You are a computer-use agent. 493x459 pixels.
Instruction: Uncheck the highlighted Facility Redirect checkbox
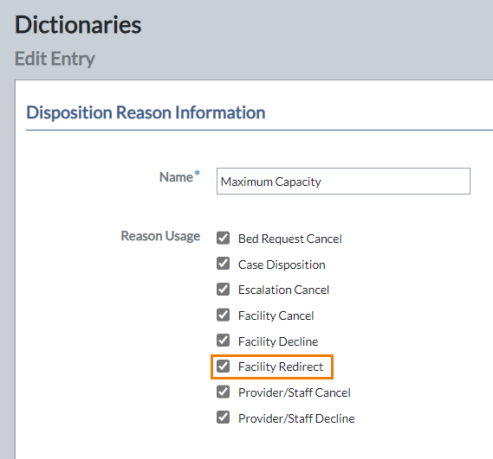point(223,366)
